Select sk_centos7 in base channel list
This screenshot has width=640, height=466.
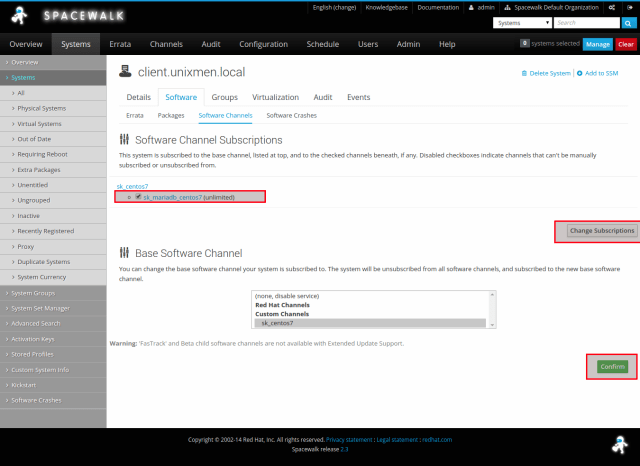[370, 323]
